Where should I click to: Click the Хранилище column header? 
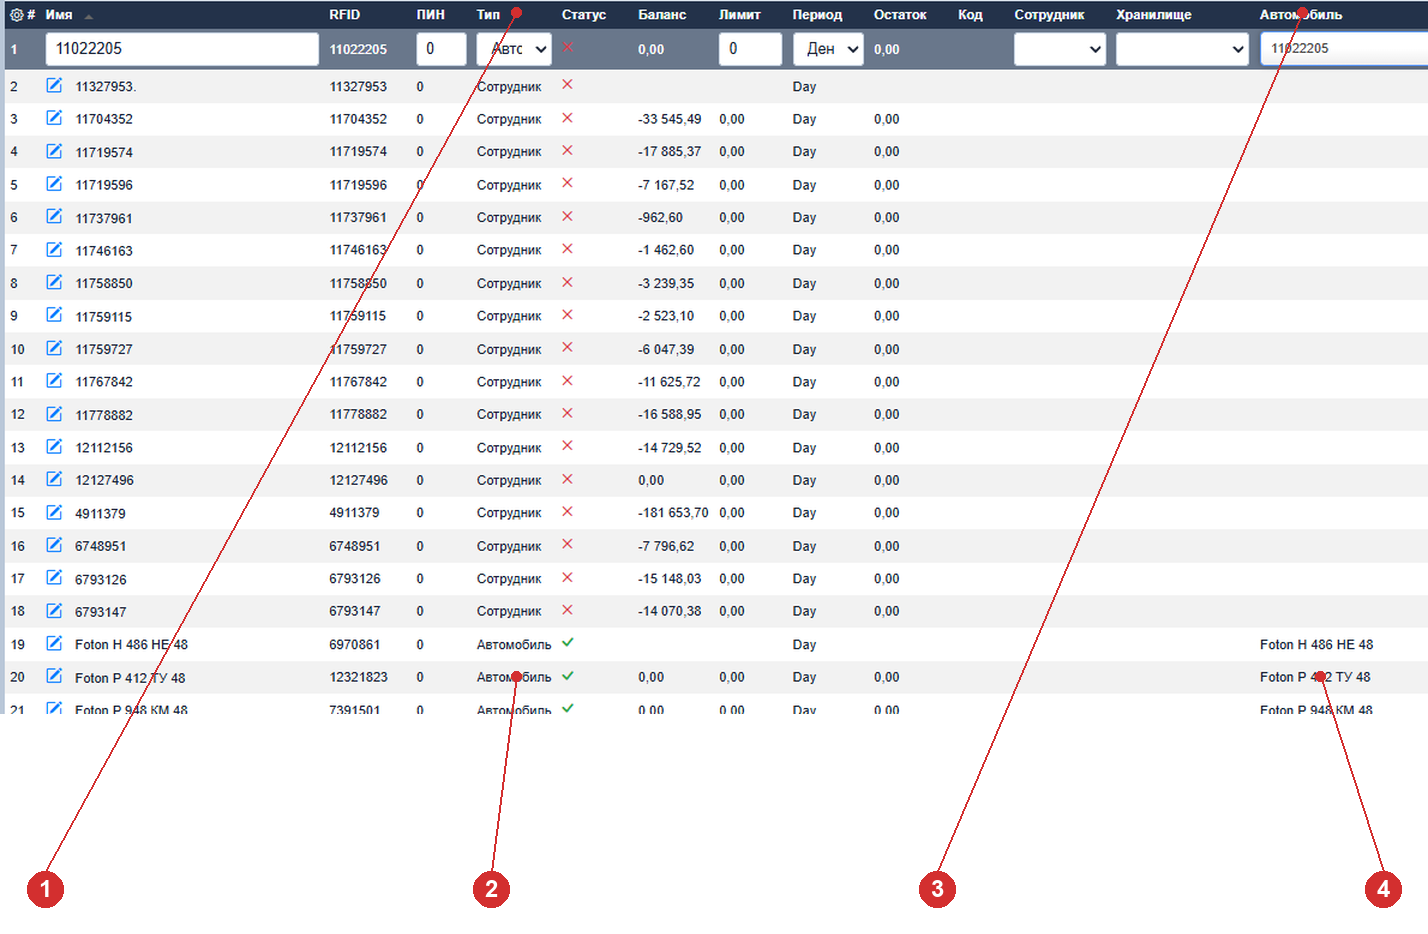[x=1154, y=15]
